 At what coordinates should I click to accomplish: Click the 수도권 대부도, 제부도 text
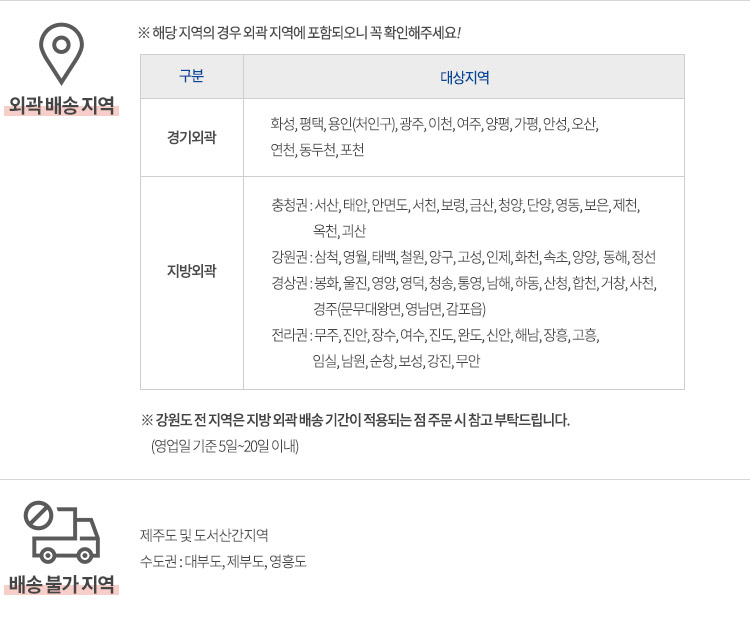223,561
